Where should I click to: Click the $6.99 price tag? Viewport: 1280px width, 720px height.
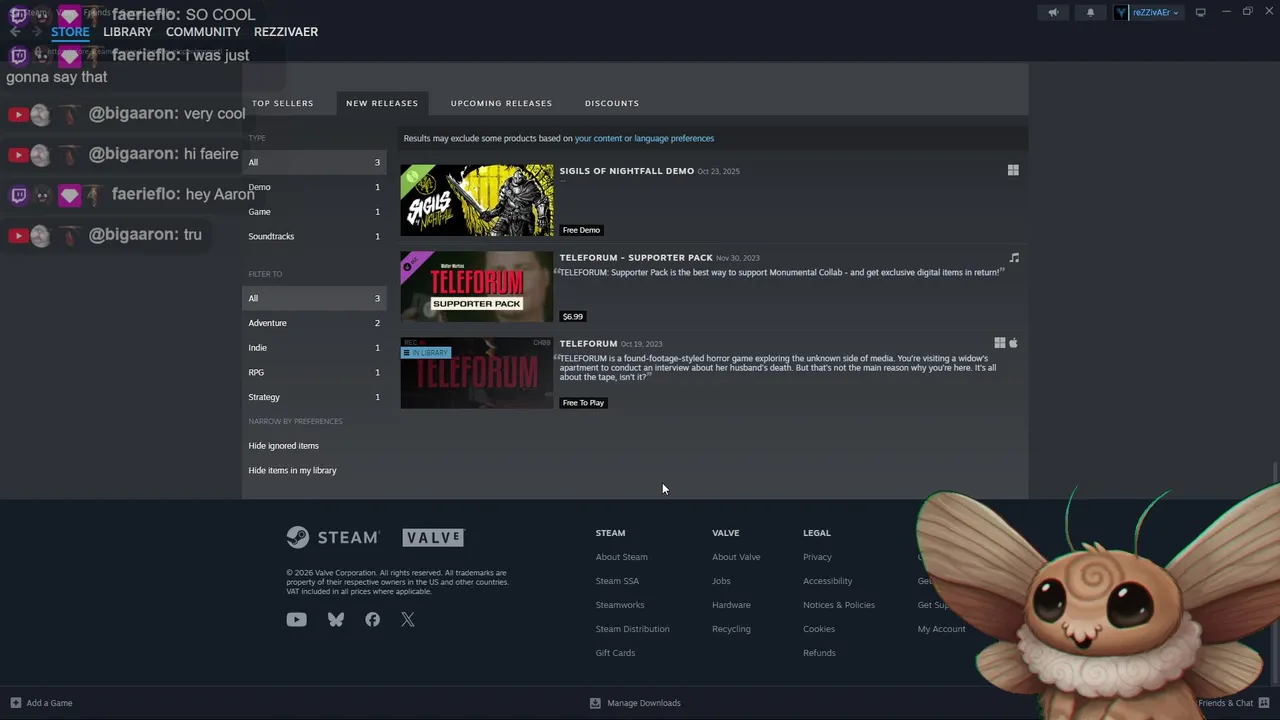click(573, 316)
